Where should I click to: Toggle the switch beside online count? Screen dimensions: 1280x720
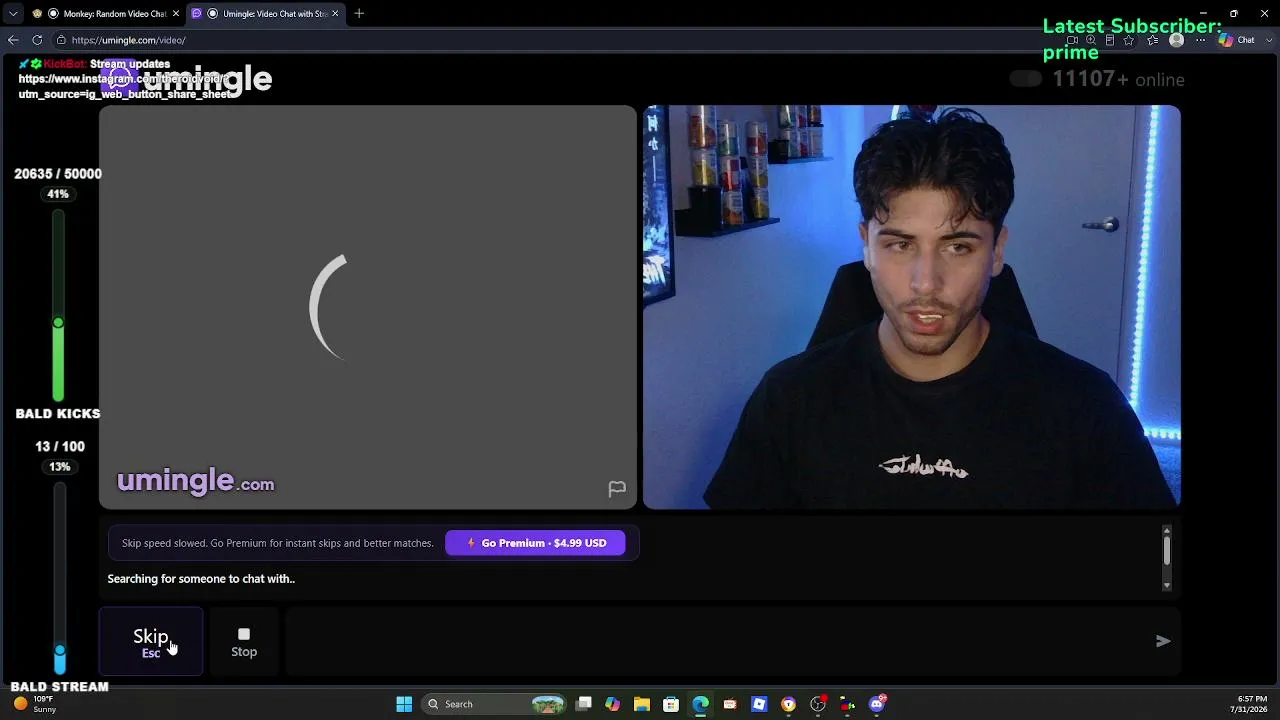click(x=1025, y=79)
